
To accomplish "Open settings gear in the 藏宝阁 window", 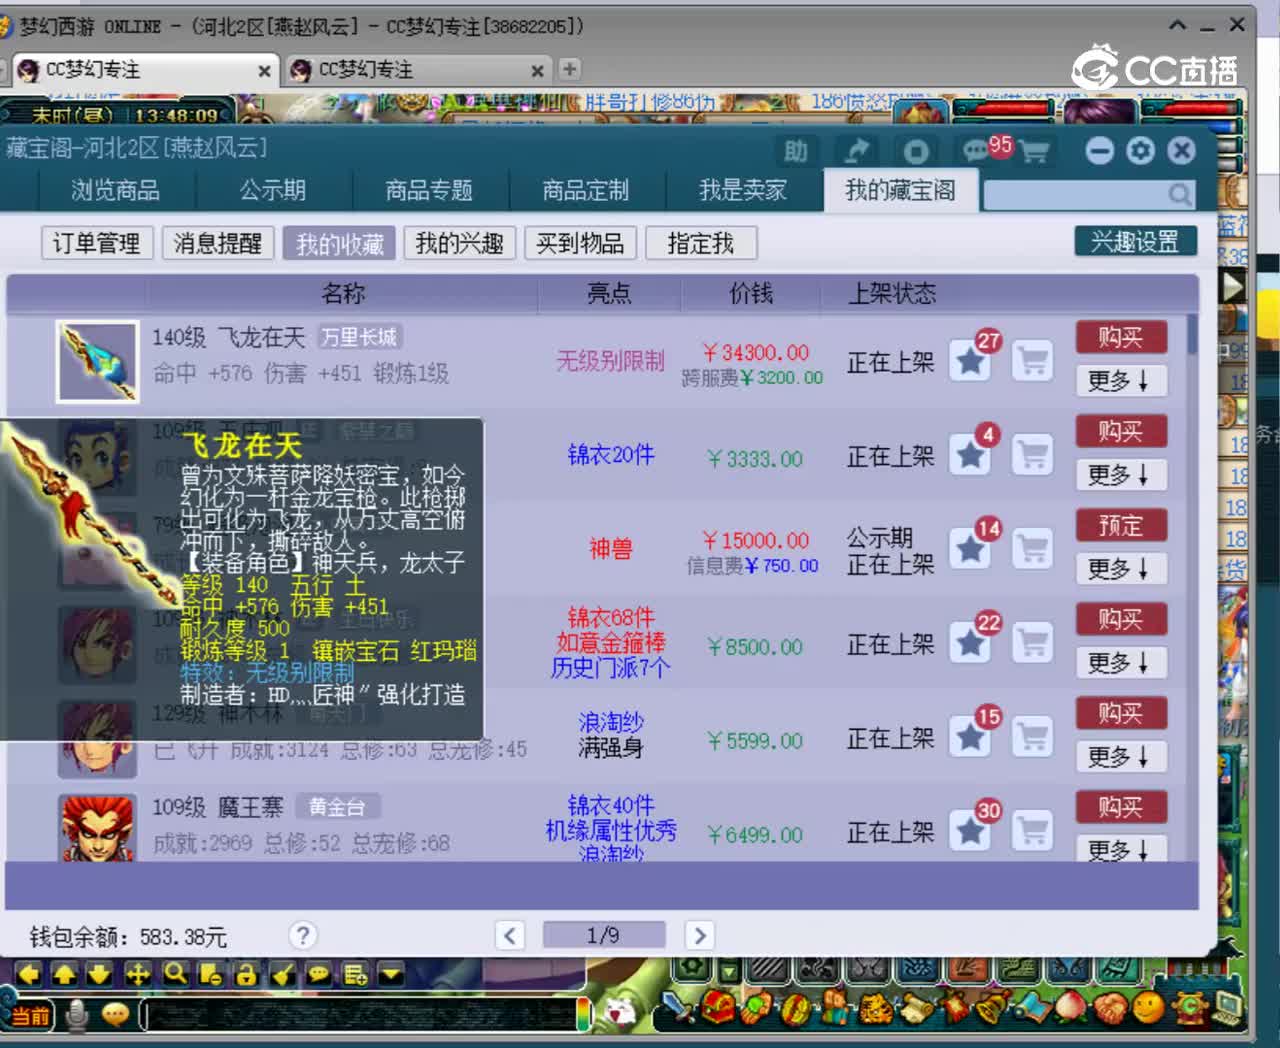I will coord(1140,150).
